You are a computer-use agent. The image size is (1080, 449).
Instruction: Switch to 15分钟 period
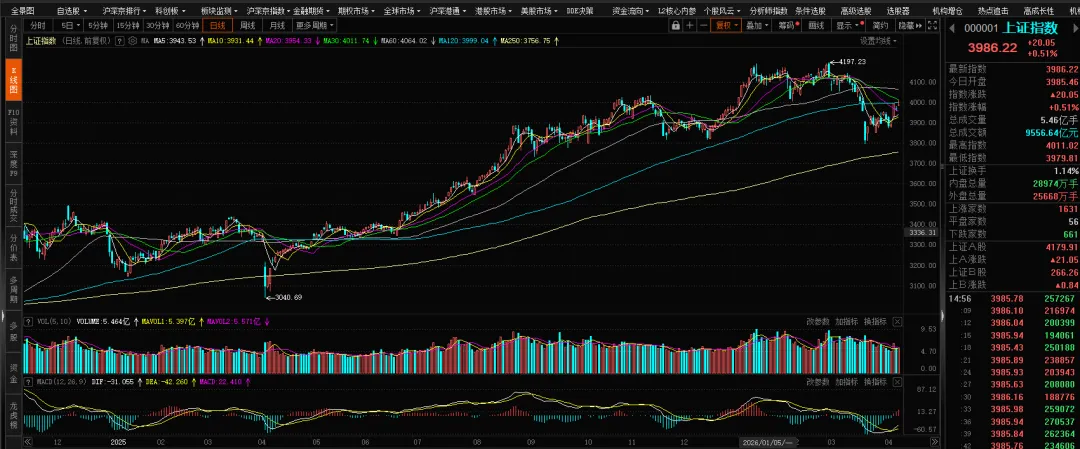click(x=127, y=25)
